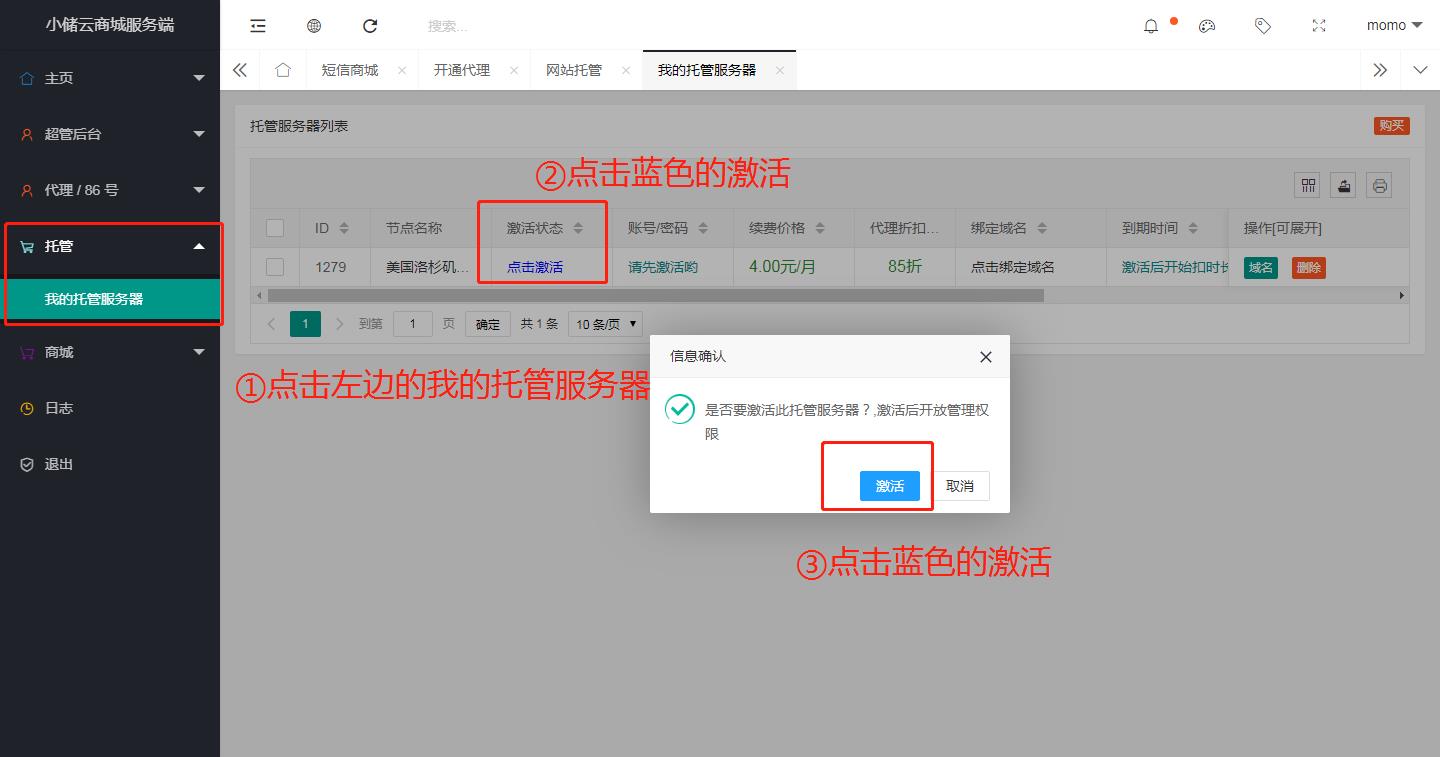Open the tab operations dropdown arrow
This screenshot has height=757, width=1440.
[x=1420, y=70]
